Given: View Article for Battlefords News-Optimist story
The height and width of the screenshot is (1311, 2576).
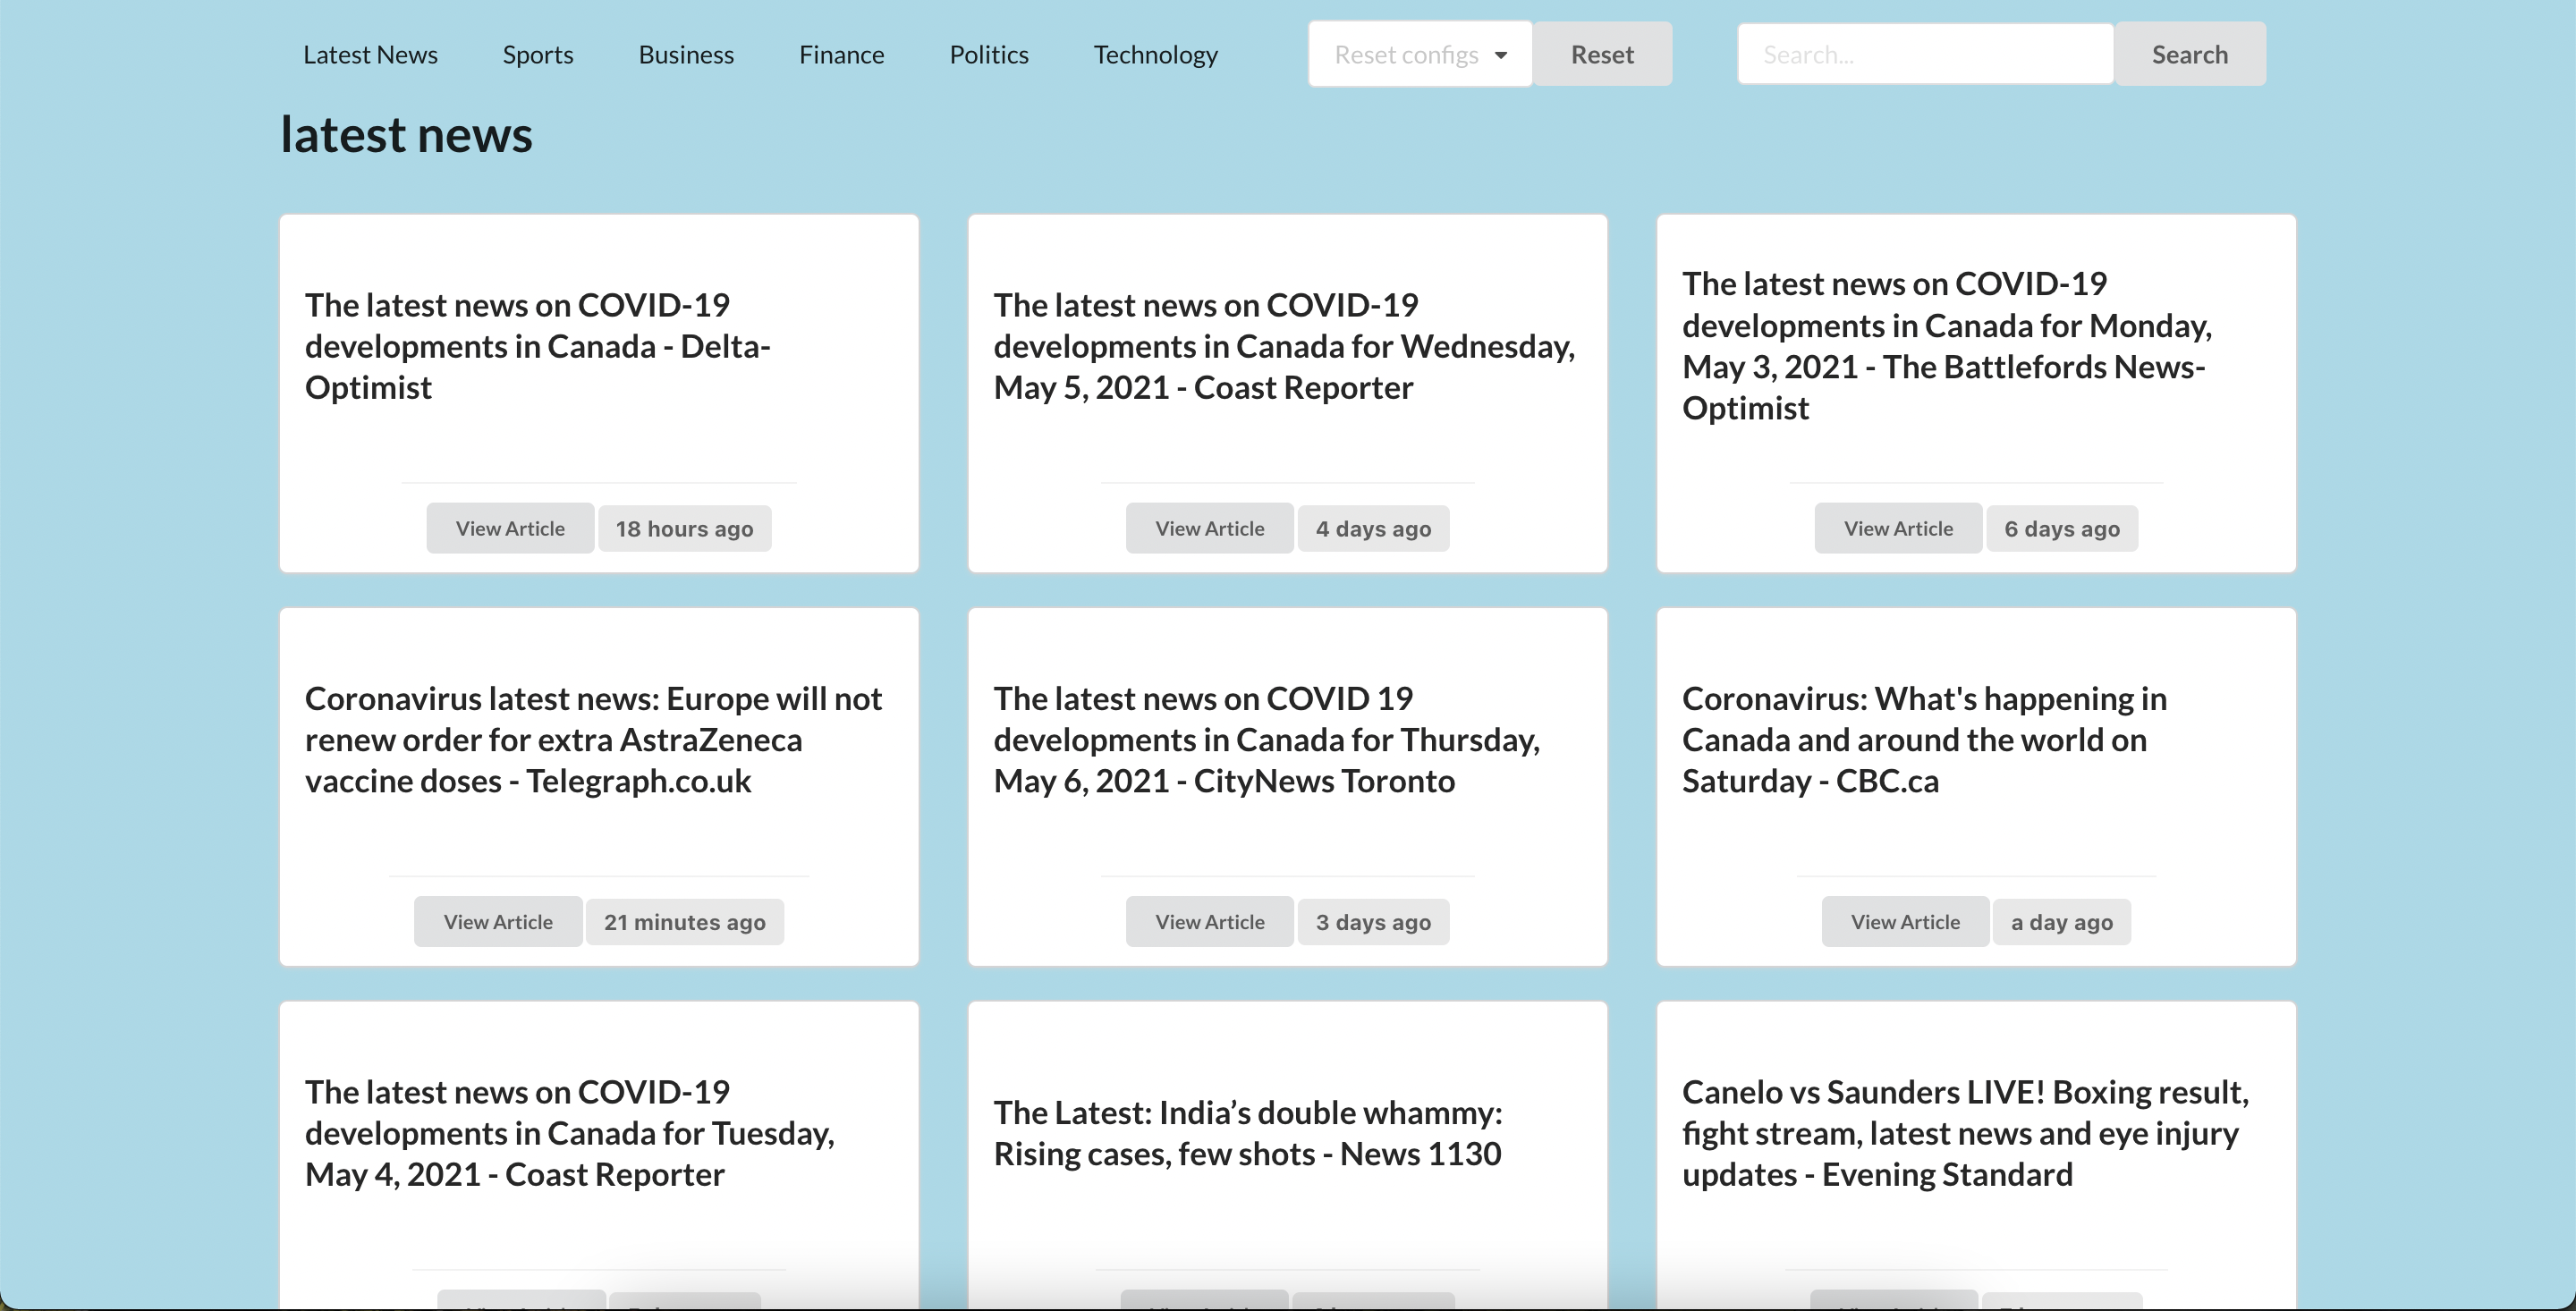Looking at the screenshot, I should 1897,528.
